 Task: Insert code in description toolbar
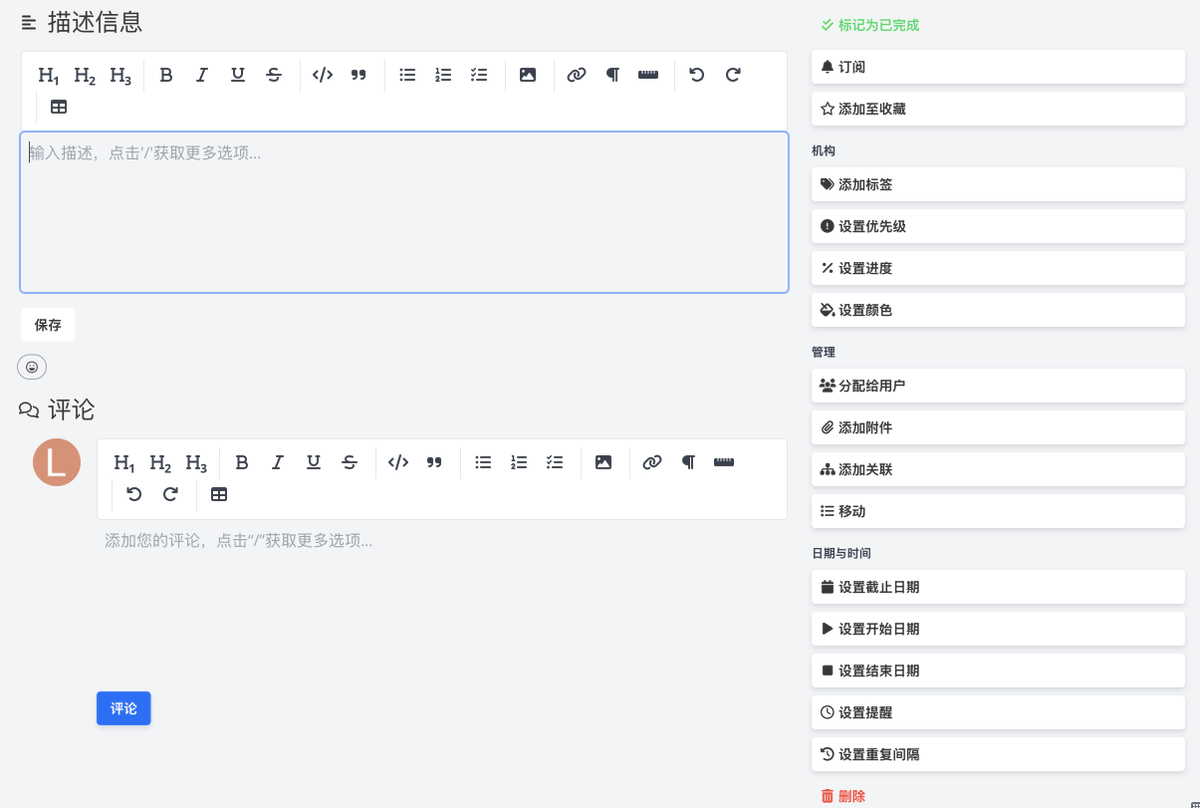click(x=322, y=75)
